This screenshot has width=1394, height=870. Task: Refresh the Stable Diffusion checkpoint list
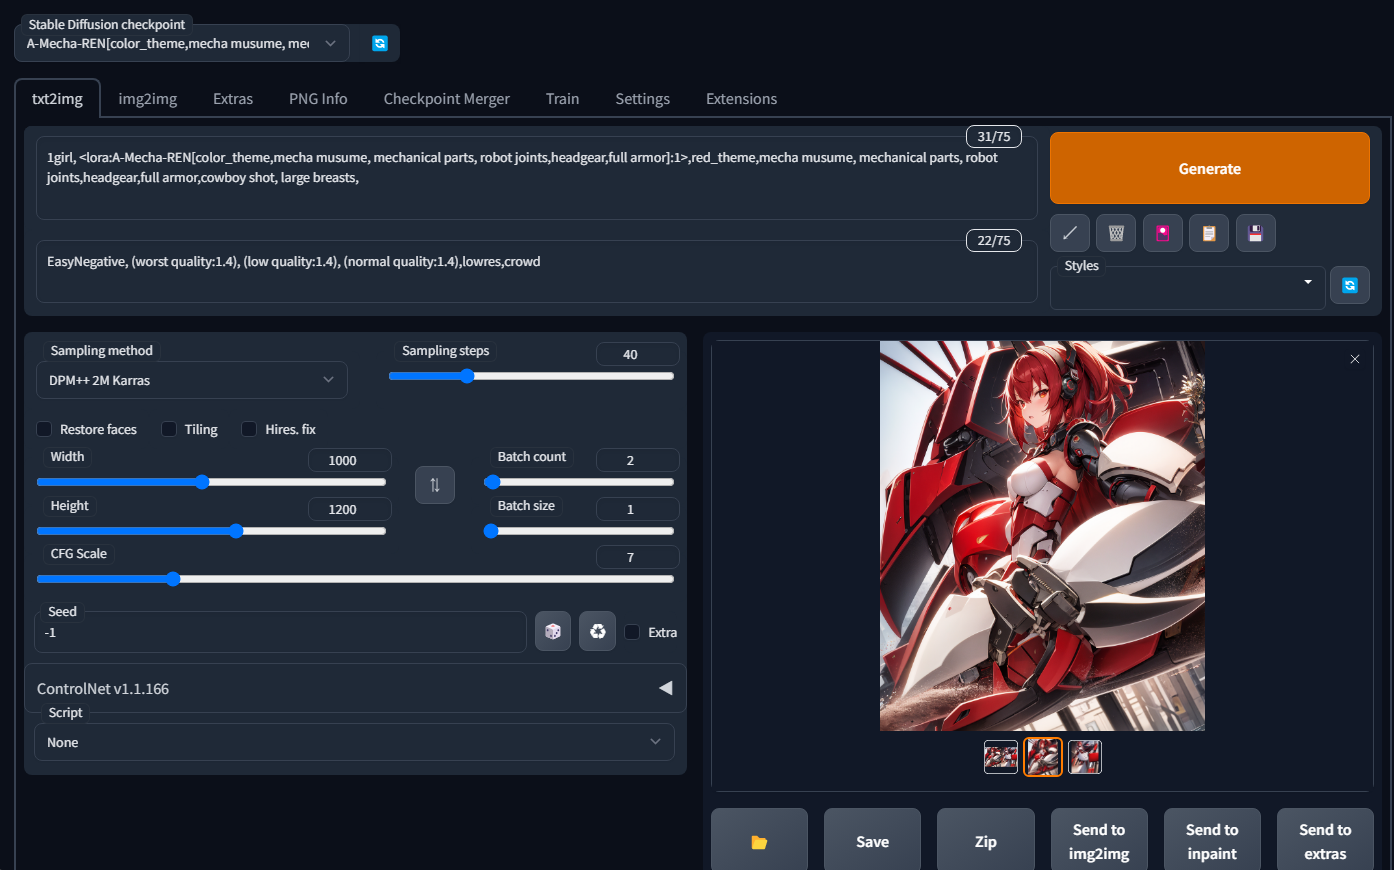379,43
